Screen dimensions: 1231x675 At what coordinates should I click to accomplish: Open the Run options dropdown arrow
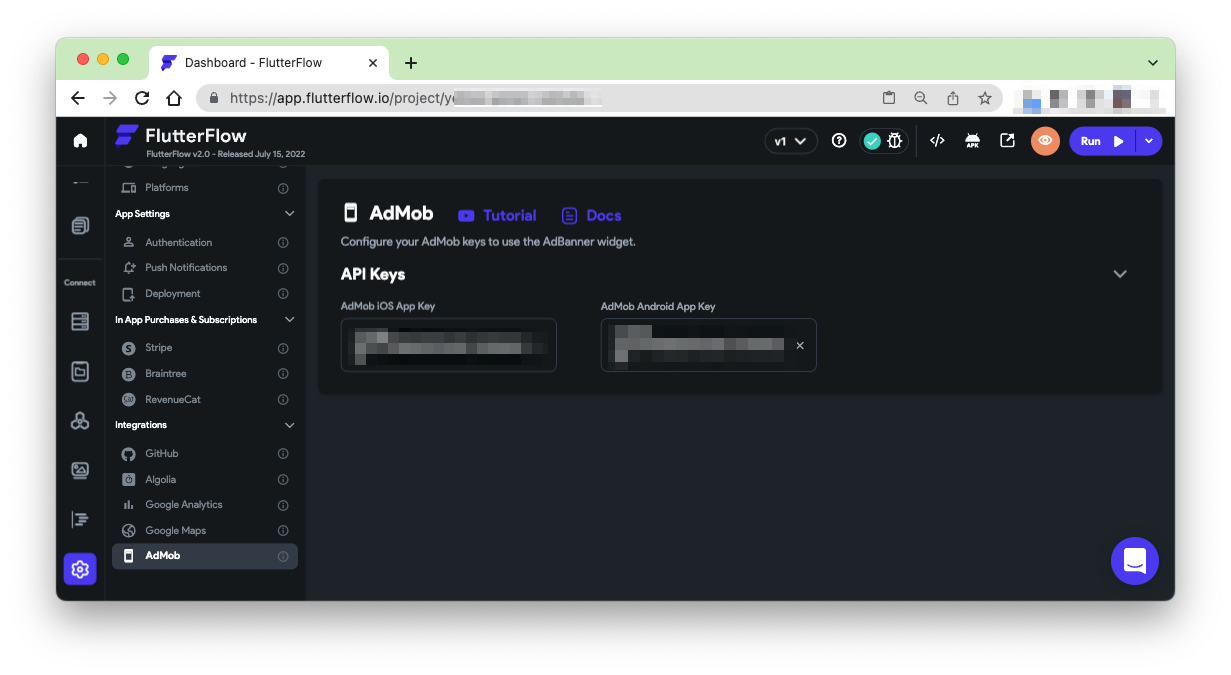(x=1149, y=141)
